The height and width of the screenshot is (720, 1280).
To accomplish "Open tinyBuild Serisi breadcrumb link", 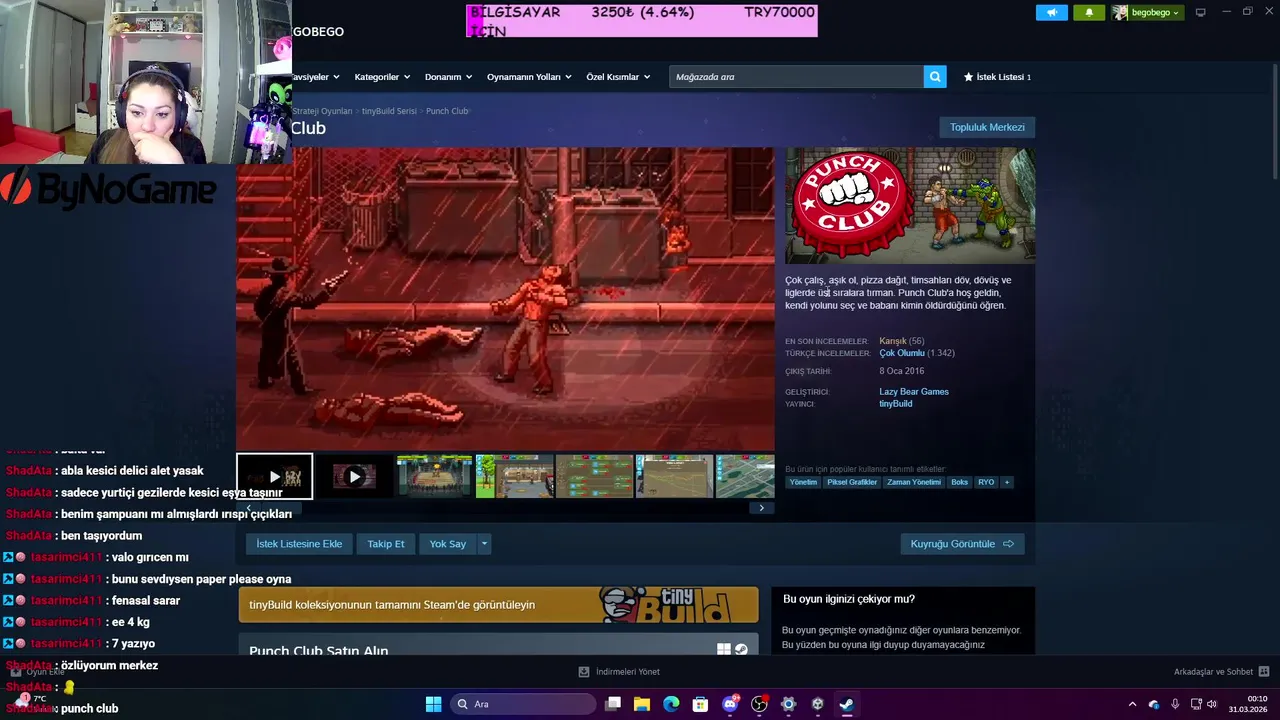I will coord(389,111).
